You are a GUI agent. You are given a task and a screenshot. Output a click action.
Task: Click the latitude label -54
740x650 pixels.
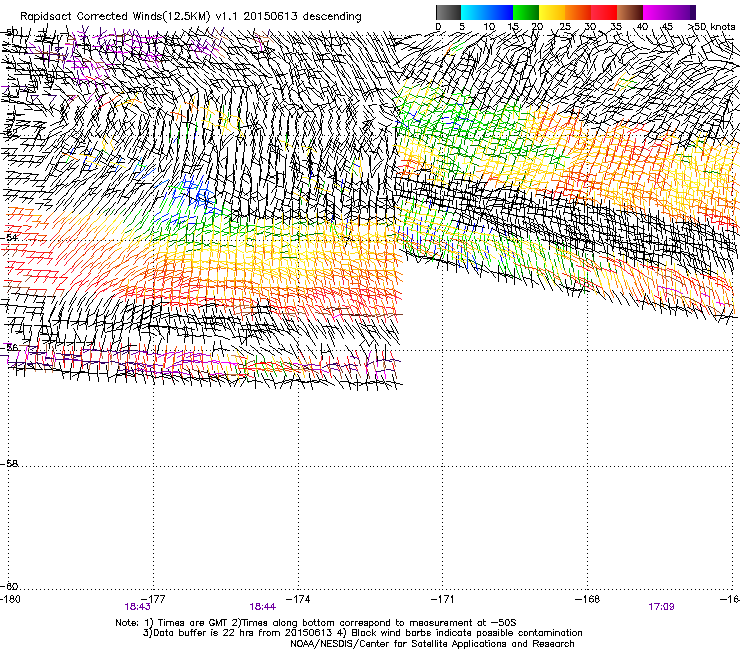pyautogui.click(x=9, y=237)
